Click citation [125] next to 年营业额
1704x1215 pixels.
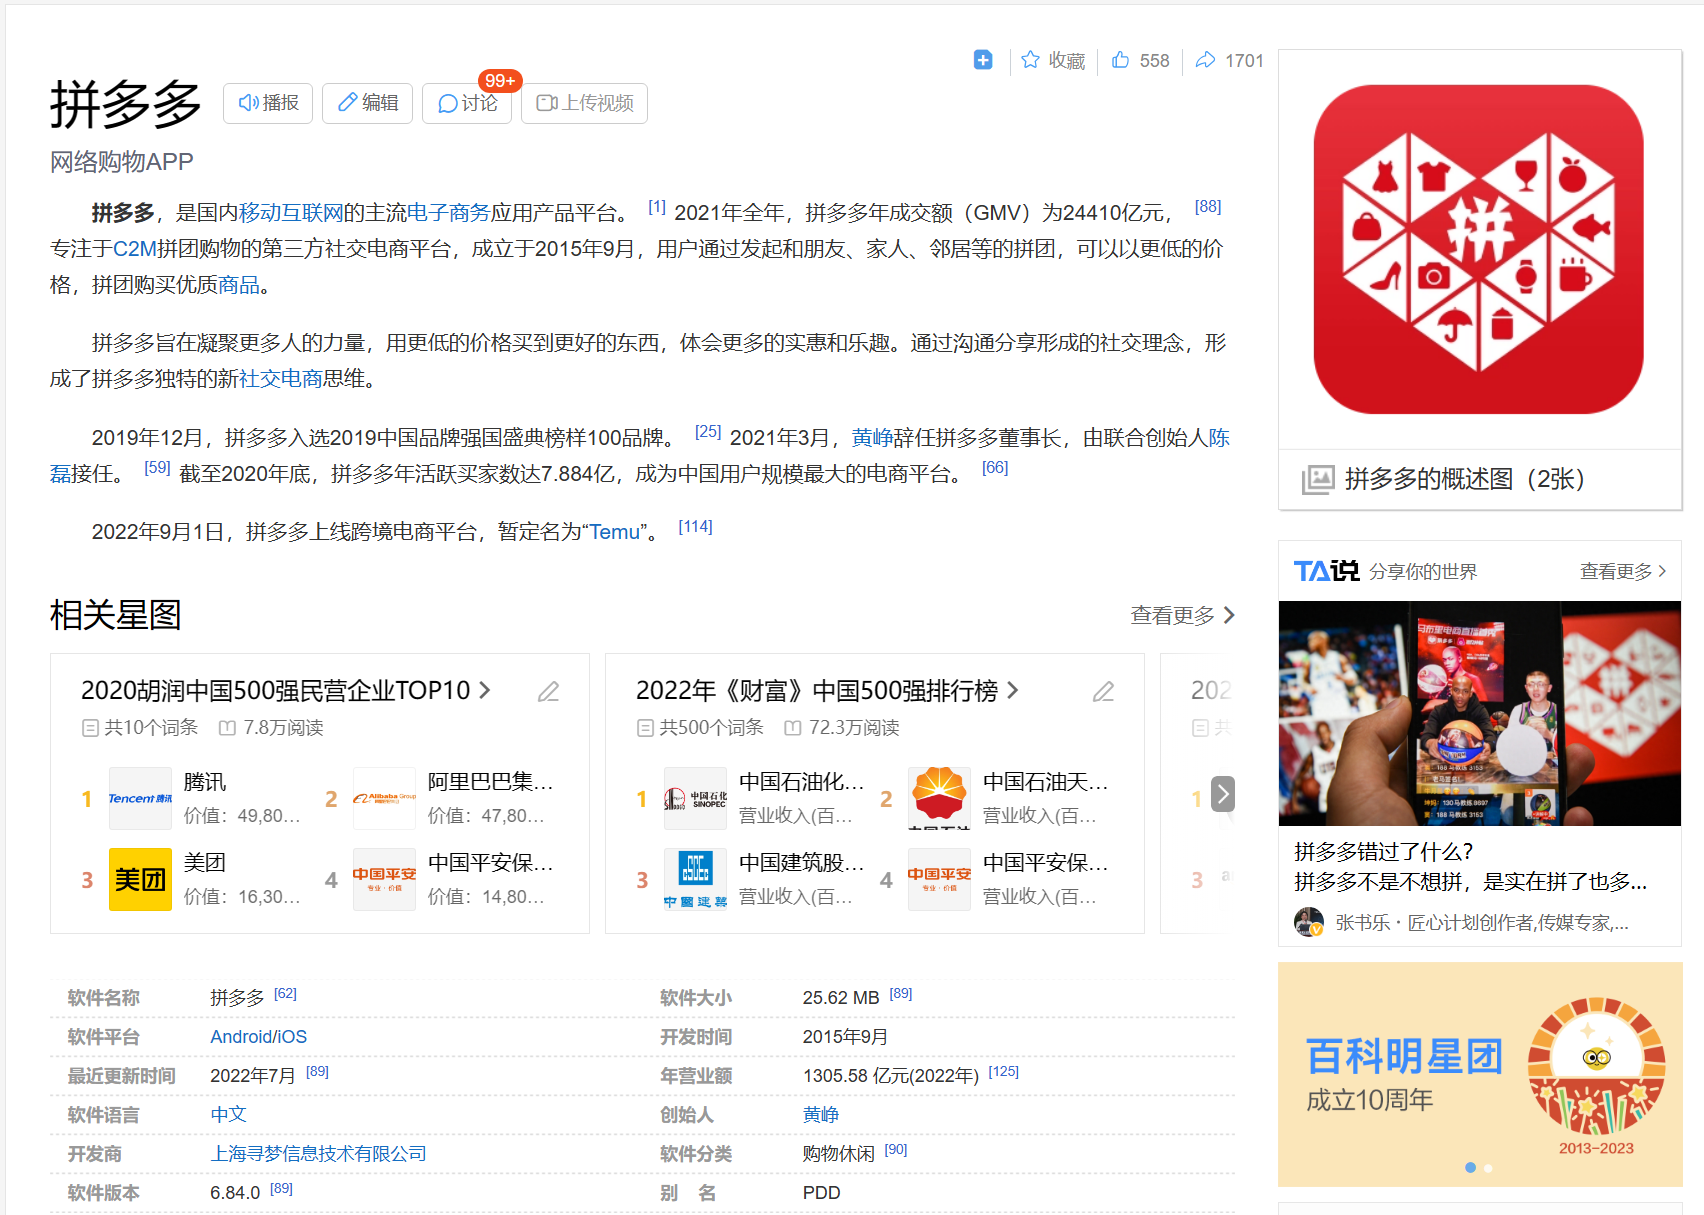coord(1003,1071)
